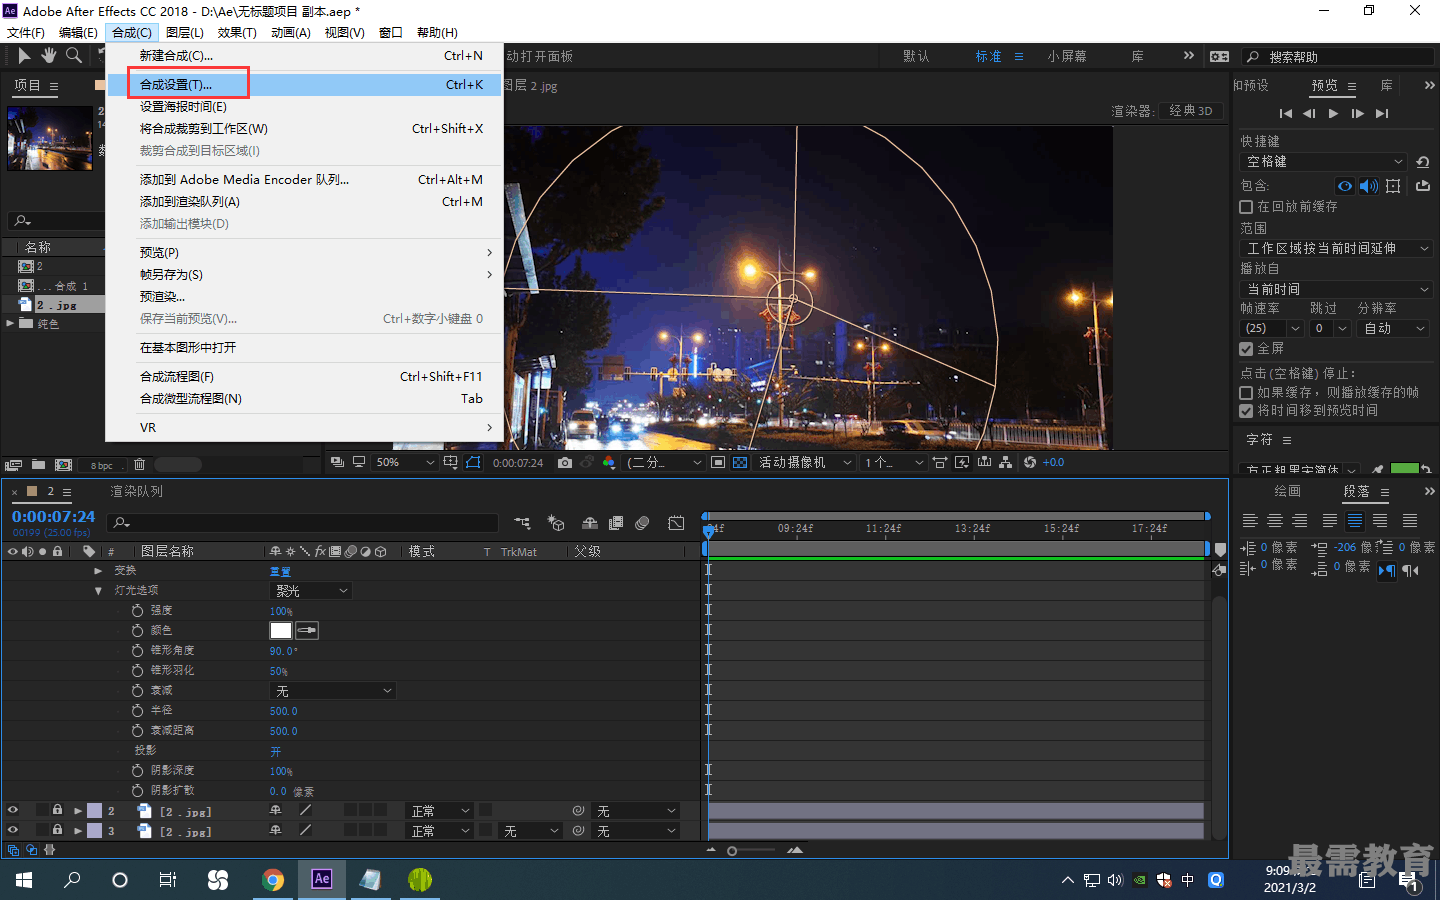
Task: Toggle include overlays icon in Preview
Action: (1393, 186)
